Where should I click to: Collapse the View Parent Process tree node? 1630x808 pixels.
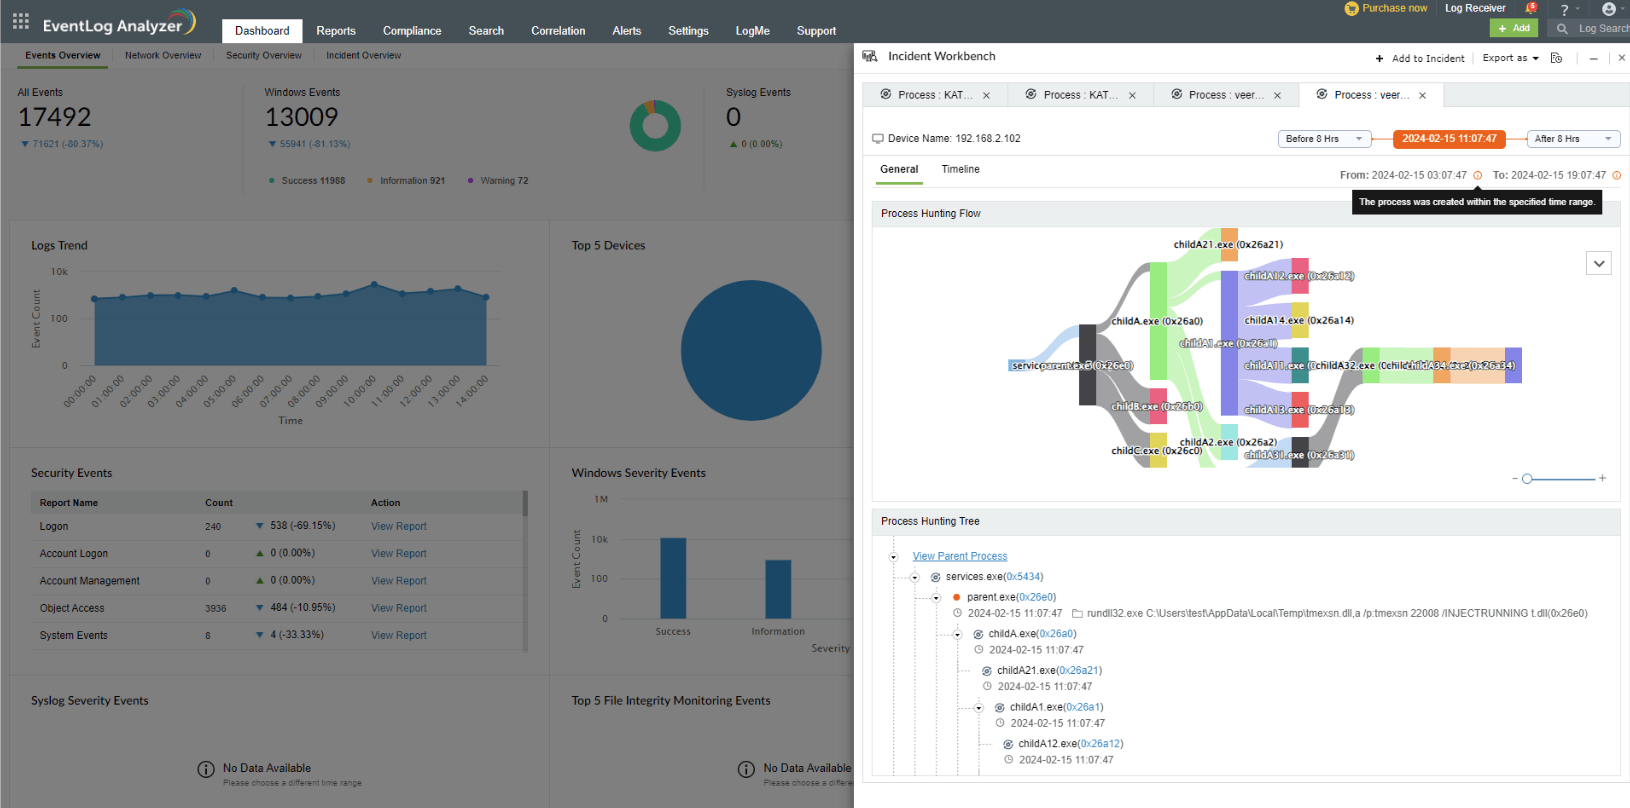click(x=894, y=557)
